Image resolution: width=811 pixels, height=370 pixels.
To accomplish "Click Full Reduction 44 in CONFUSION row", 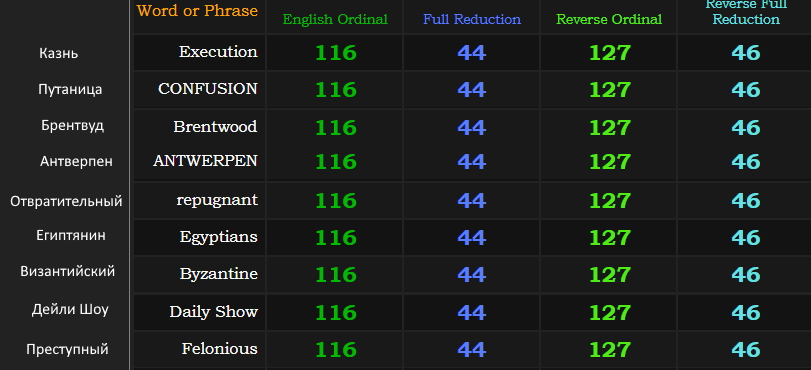I will [x=471, y=90].
